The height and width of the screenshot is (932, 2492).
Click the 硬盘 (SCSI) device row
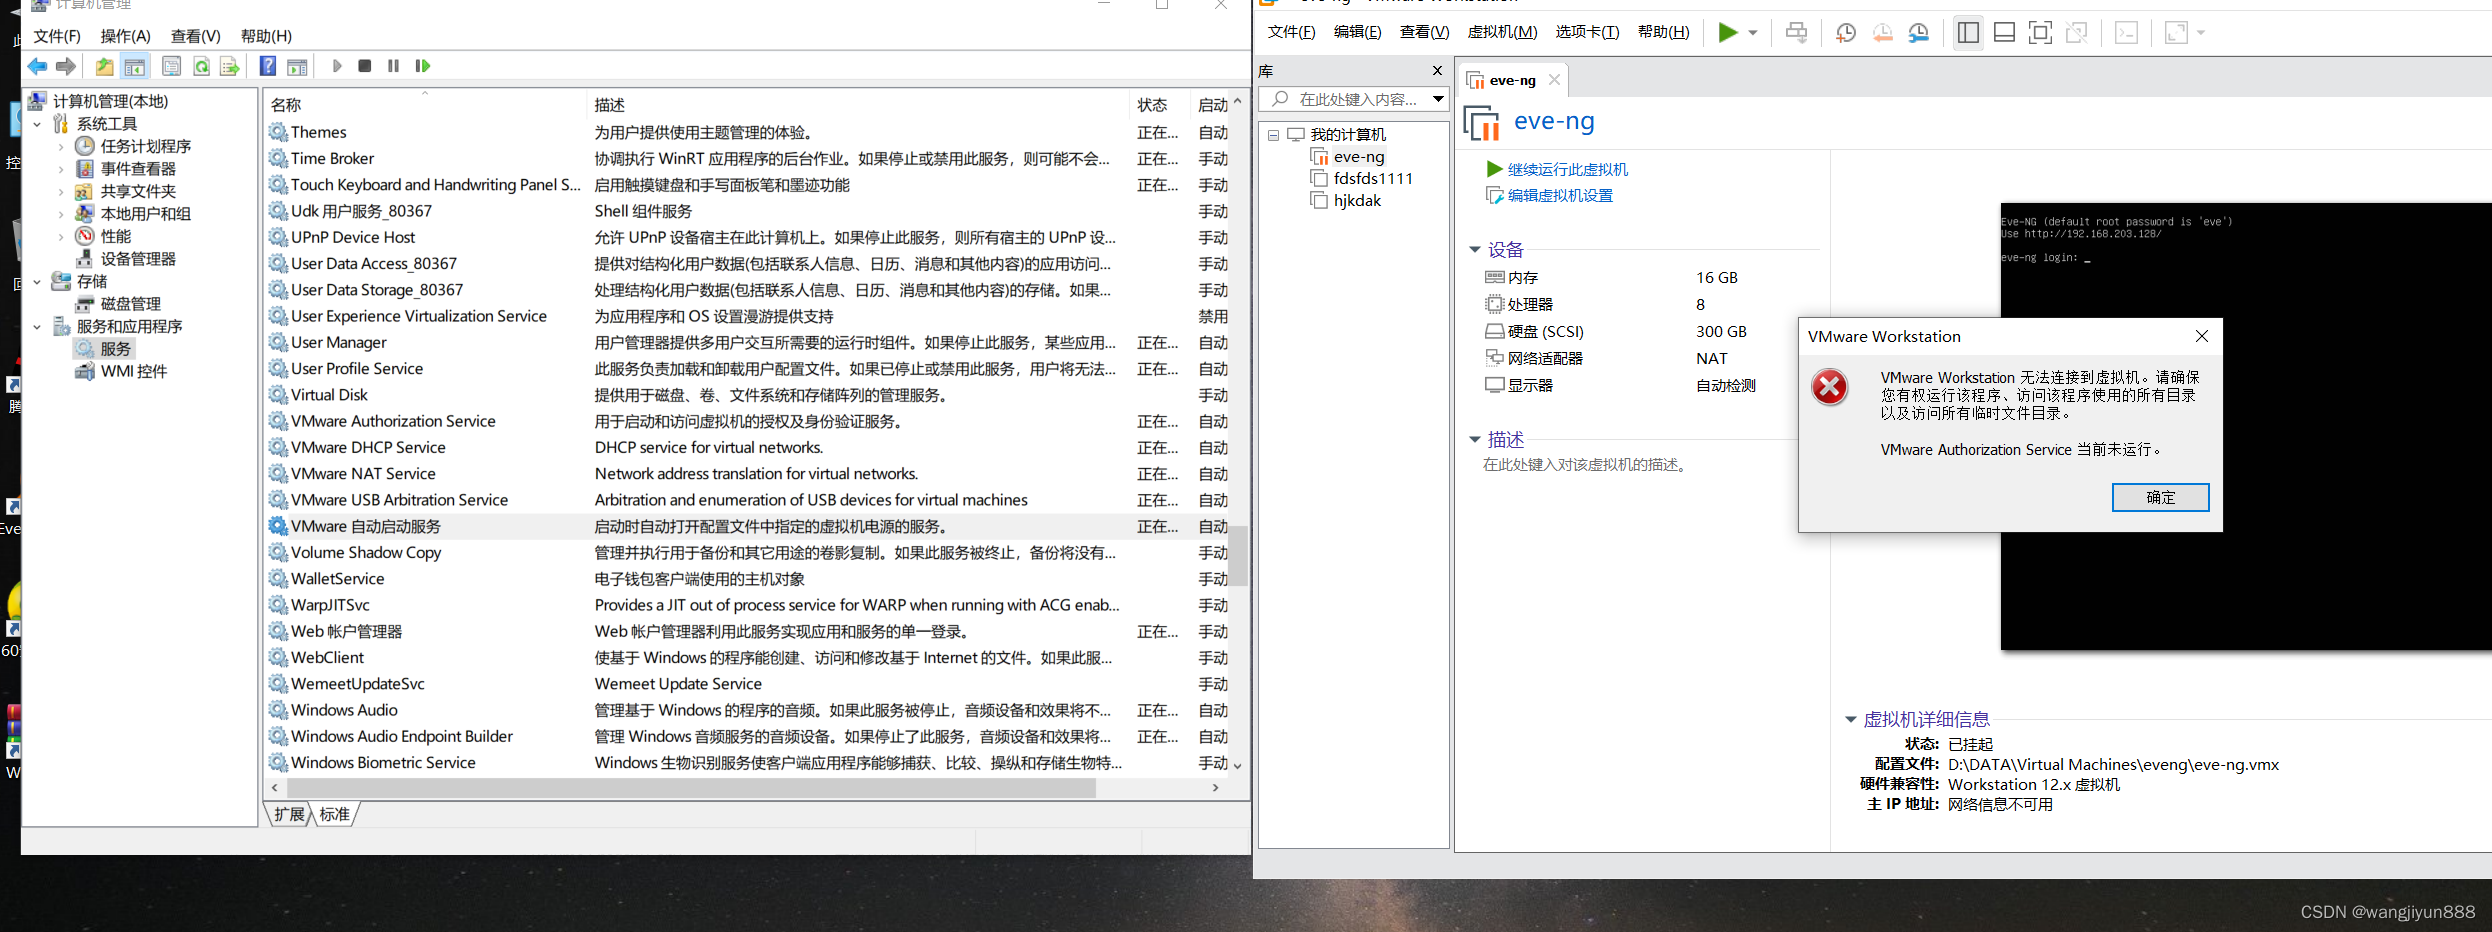(x=1617, y=331)
